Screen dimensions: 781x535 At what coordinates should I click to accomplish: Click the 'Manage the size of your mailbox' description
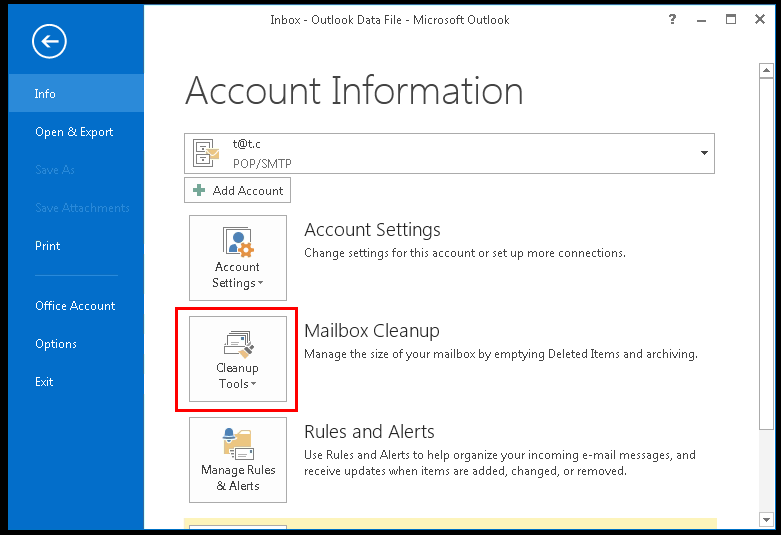501,354
